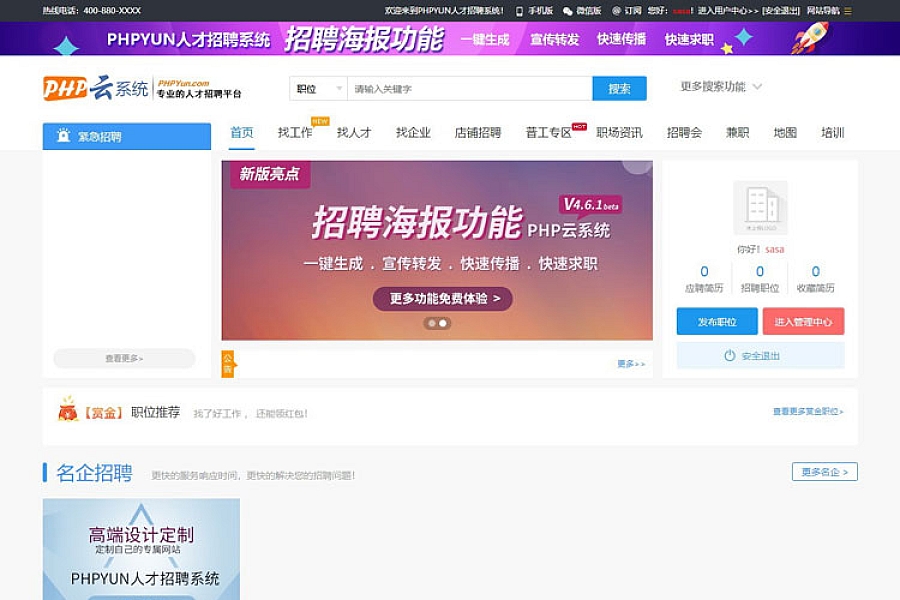Screen dimensions: 900x600
Task: Open the 招聘会 menu item
Action: coord(684,133)
